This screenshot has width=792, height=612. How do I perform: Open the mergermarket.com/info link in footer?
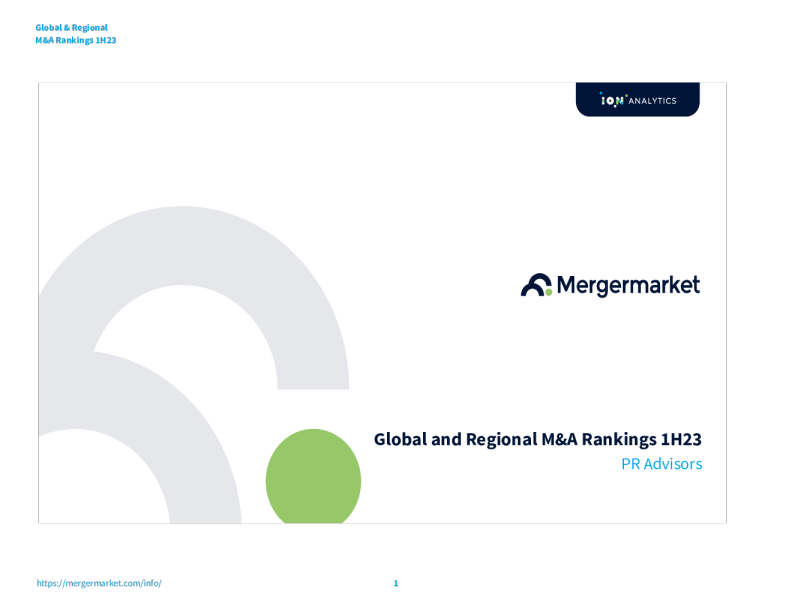(x=98, y=582)
